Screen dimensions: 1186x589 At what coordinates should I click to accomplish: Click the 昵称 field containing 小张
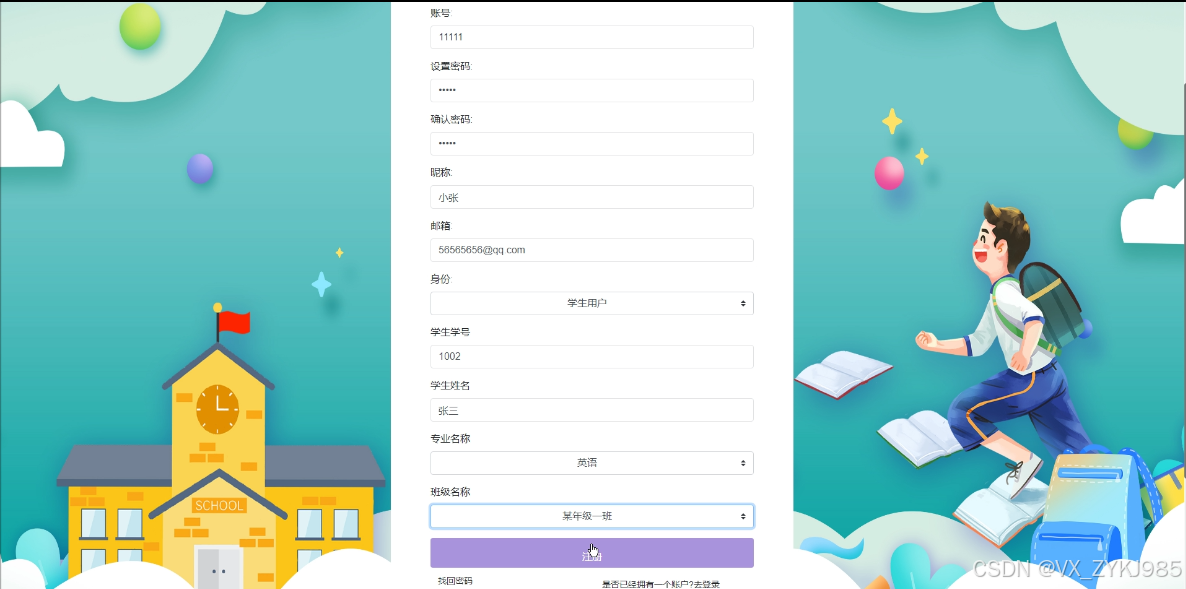(x=591, y=197)
